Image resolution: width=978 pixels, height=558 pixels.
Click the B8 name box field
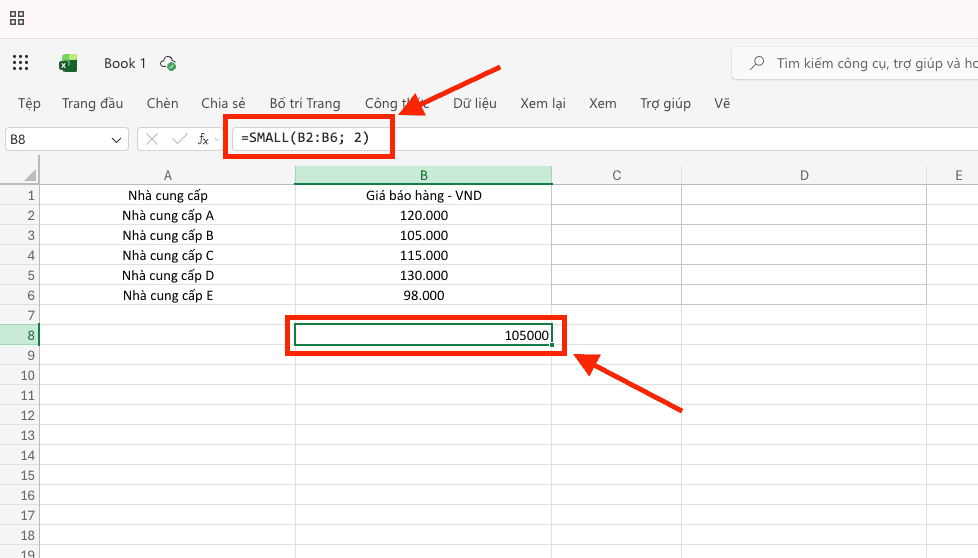(67, 139)
